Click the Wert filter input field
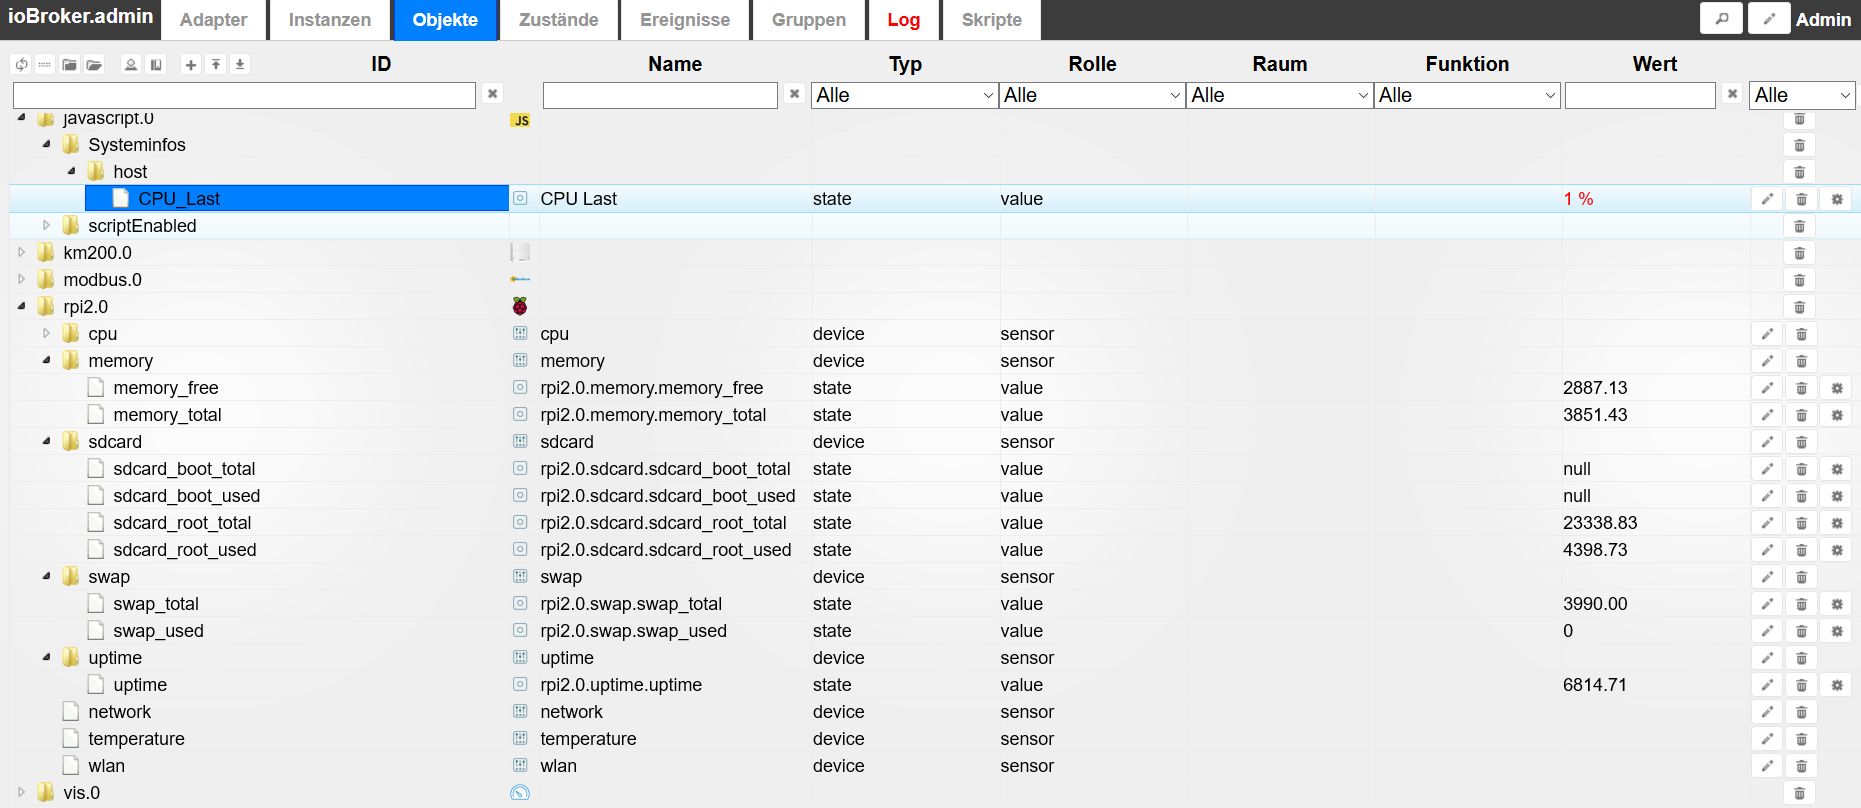1861x808 pixels. (1640, 95)
